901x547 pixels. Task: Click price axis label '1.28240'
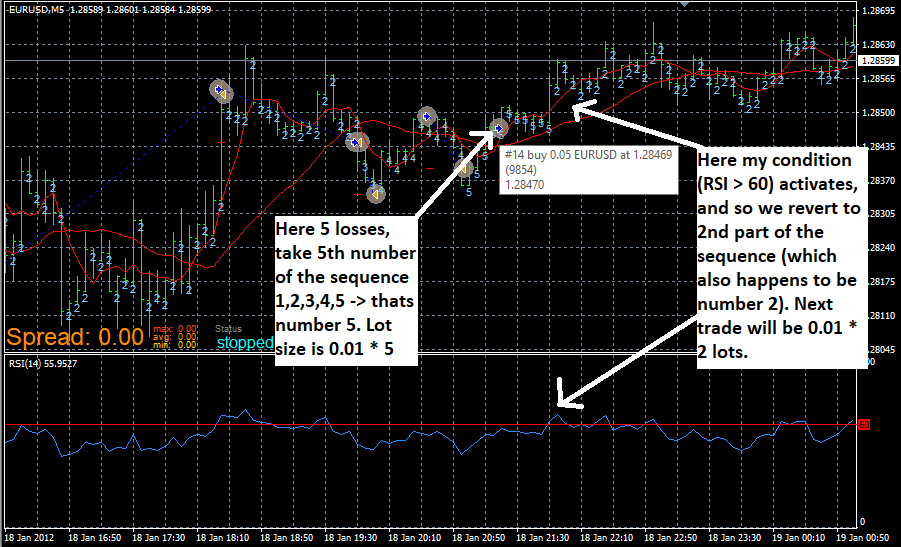[x=880, y=247]
